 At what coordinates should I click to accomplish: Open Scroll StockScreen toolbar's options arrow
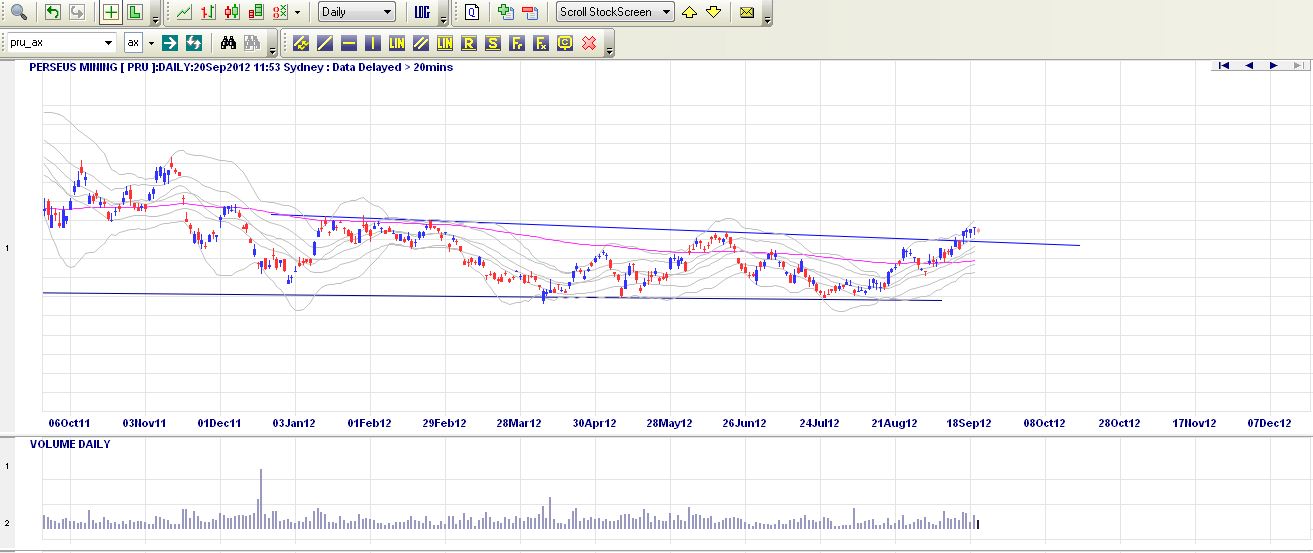tap(767, 18)
